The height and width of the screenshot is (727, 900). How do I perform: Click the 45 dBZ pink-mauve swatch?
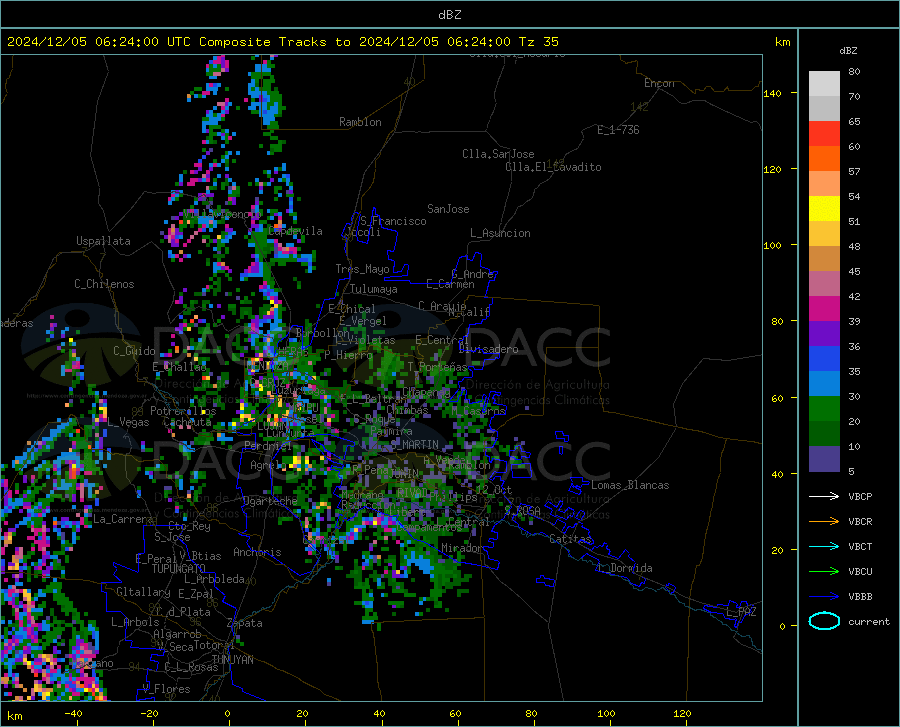tap(824, 284)
